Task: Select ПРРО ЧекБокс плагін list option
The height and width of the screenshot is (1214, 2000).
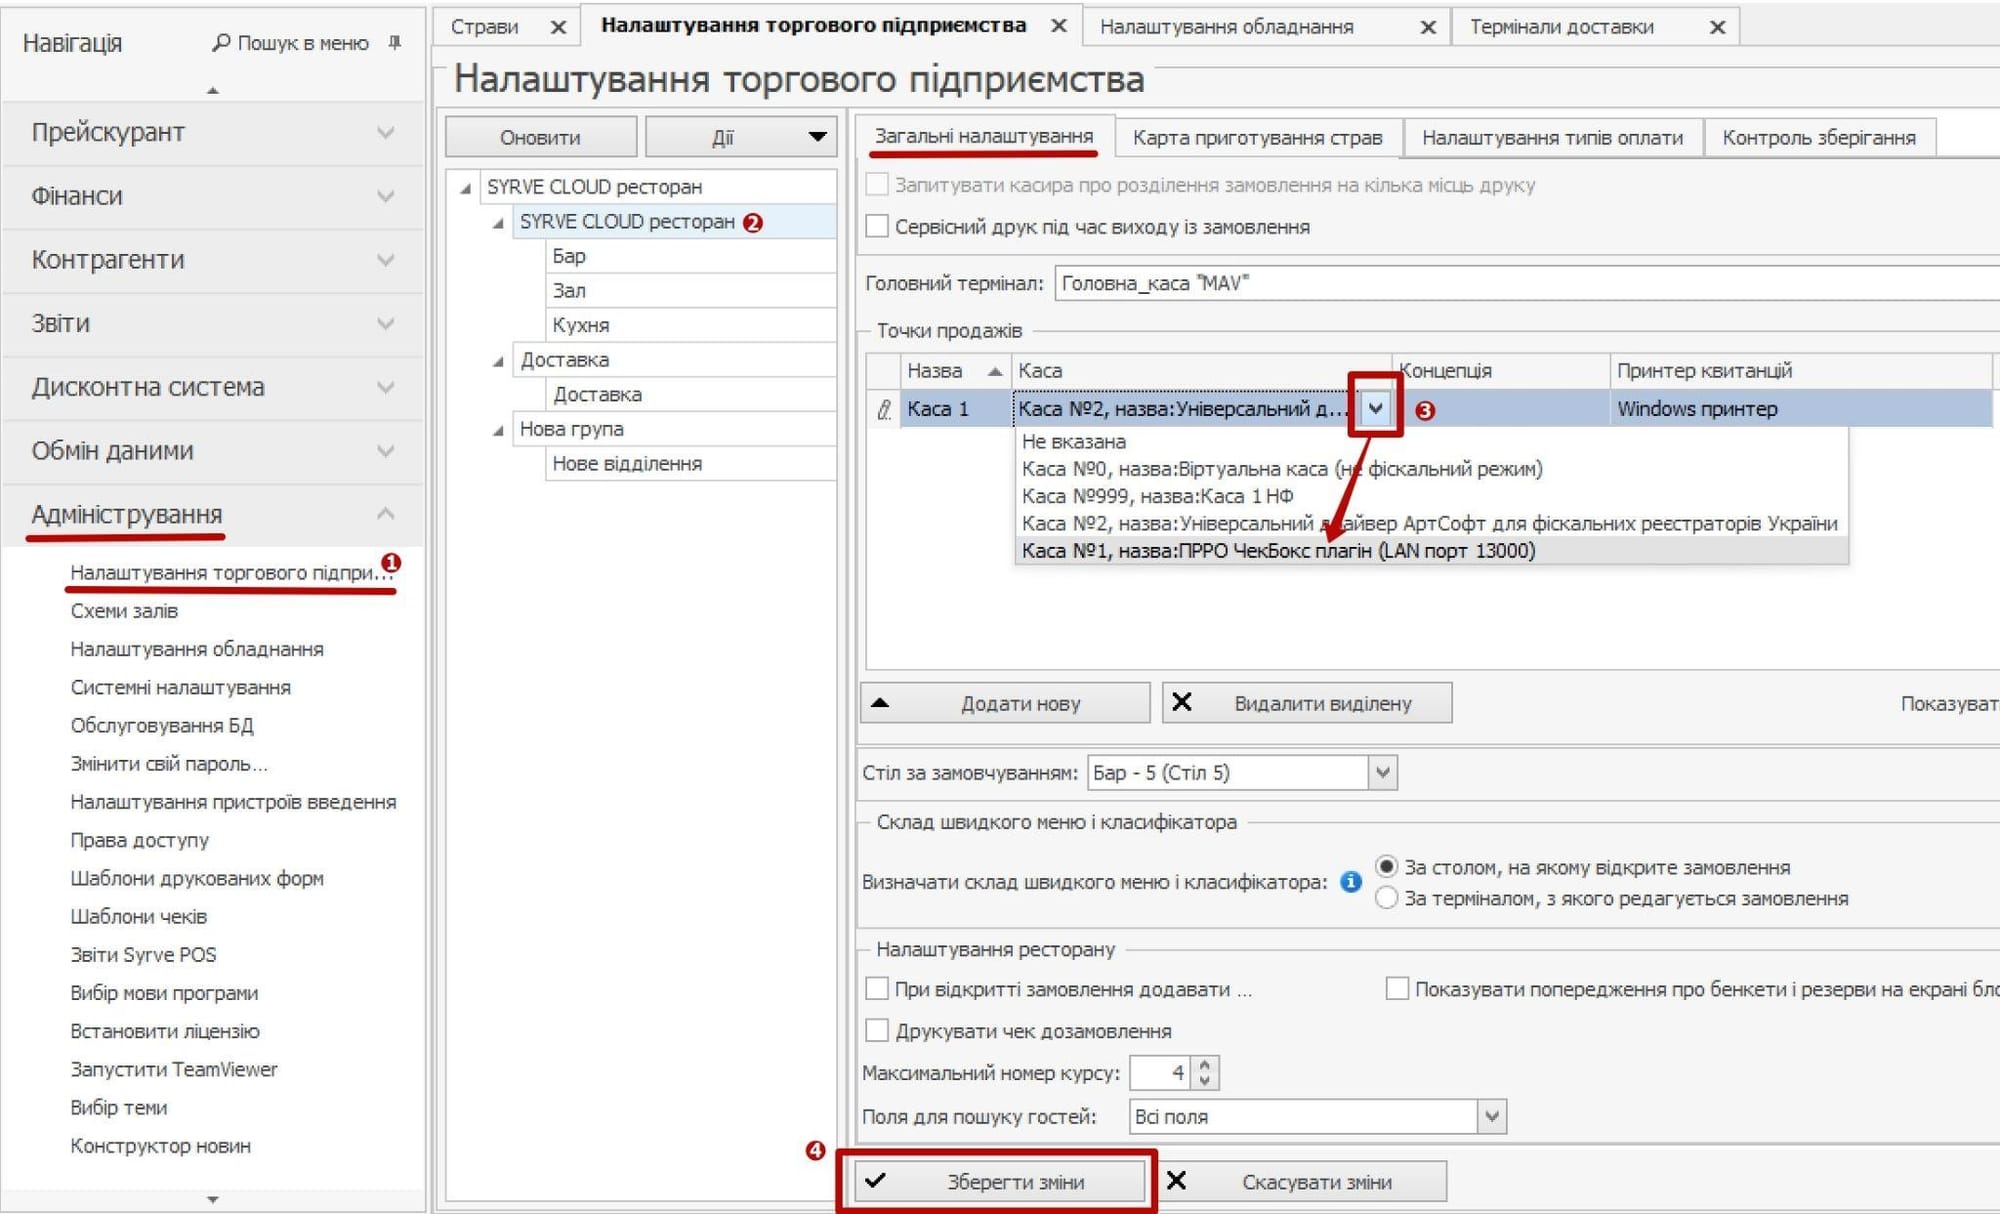Action: pos(1278,551)
